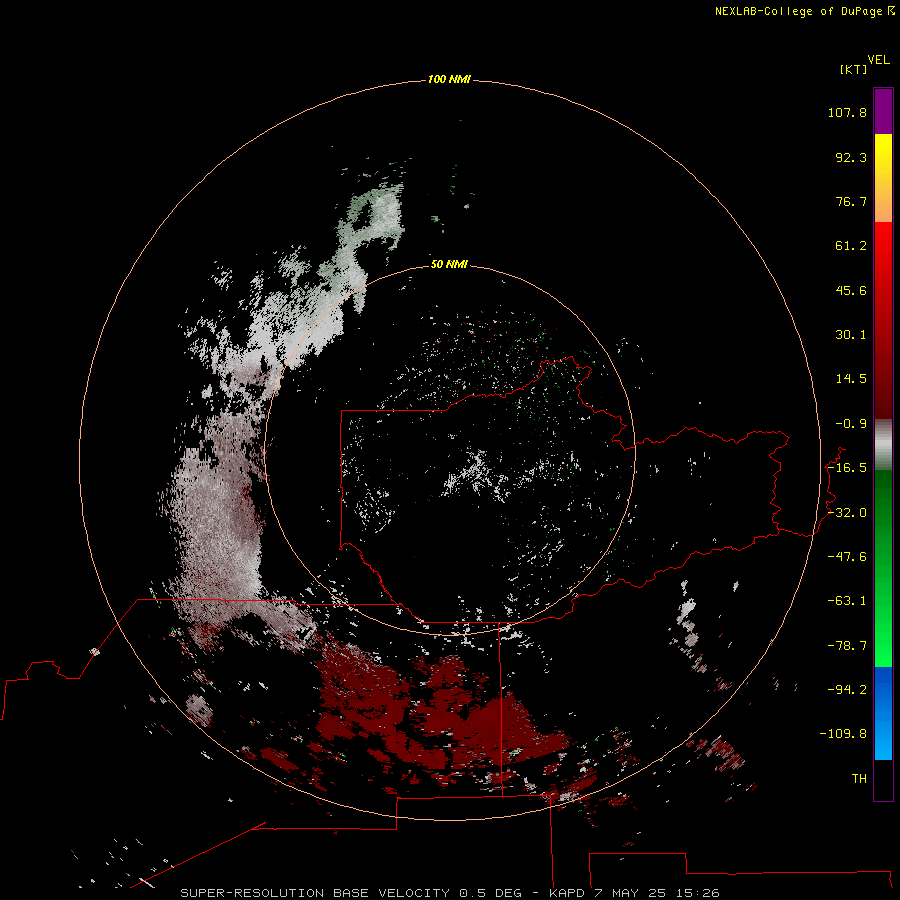Click the NEXLAB-College of DuPage watermark text
The image size is (900, 900).
(804, 11)
